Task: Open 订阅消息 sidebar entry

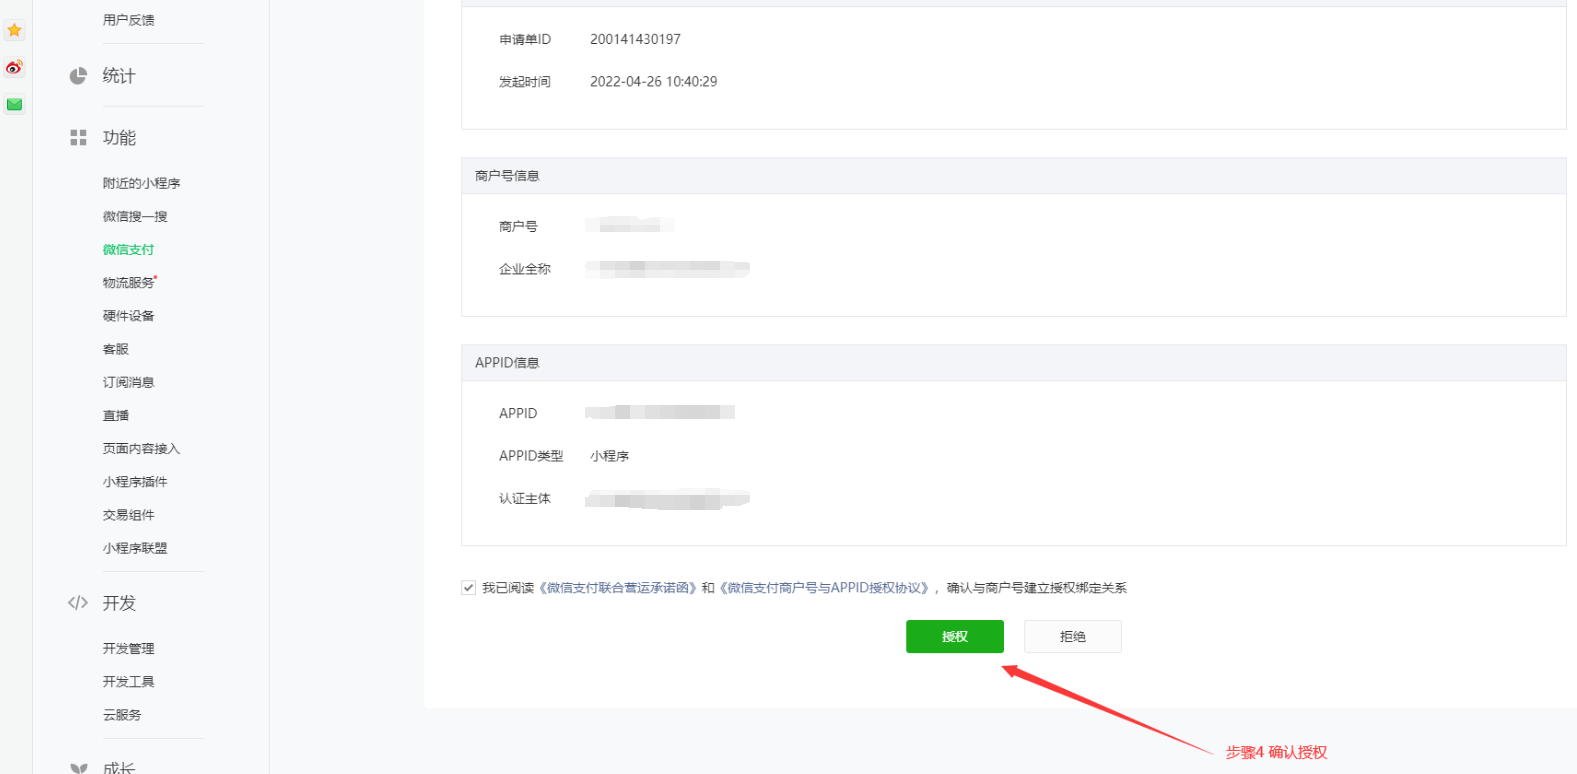Action: point(128,382)
